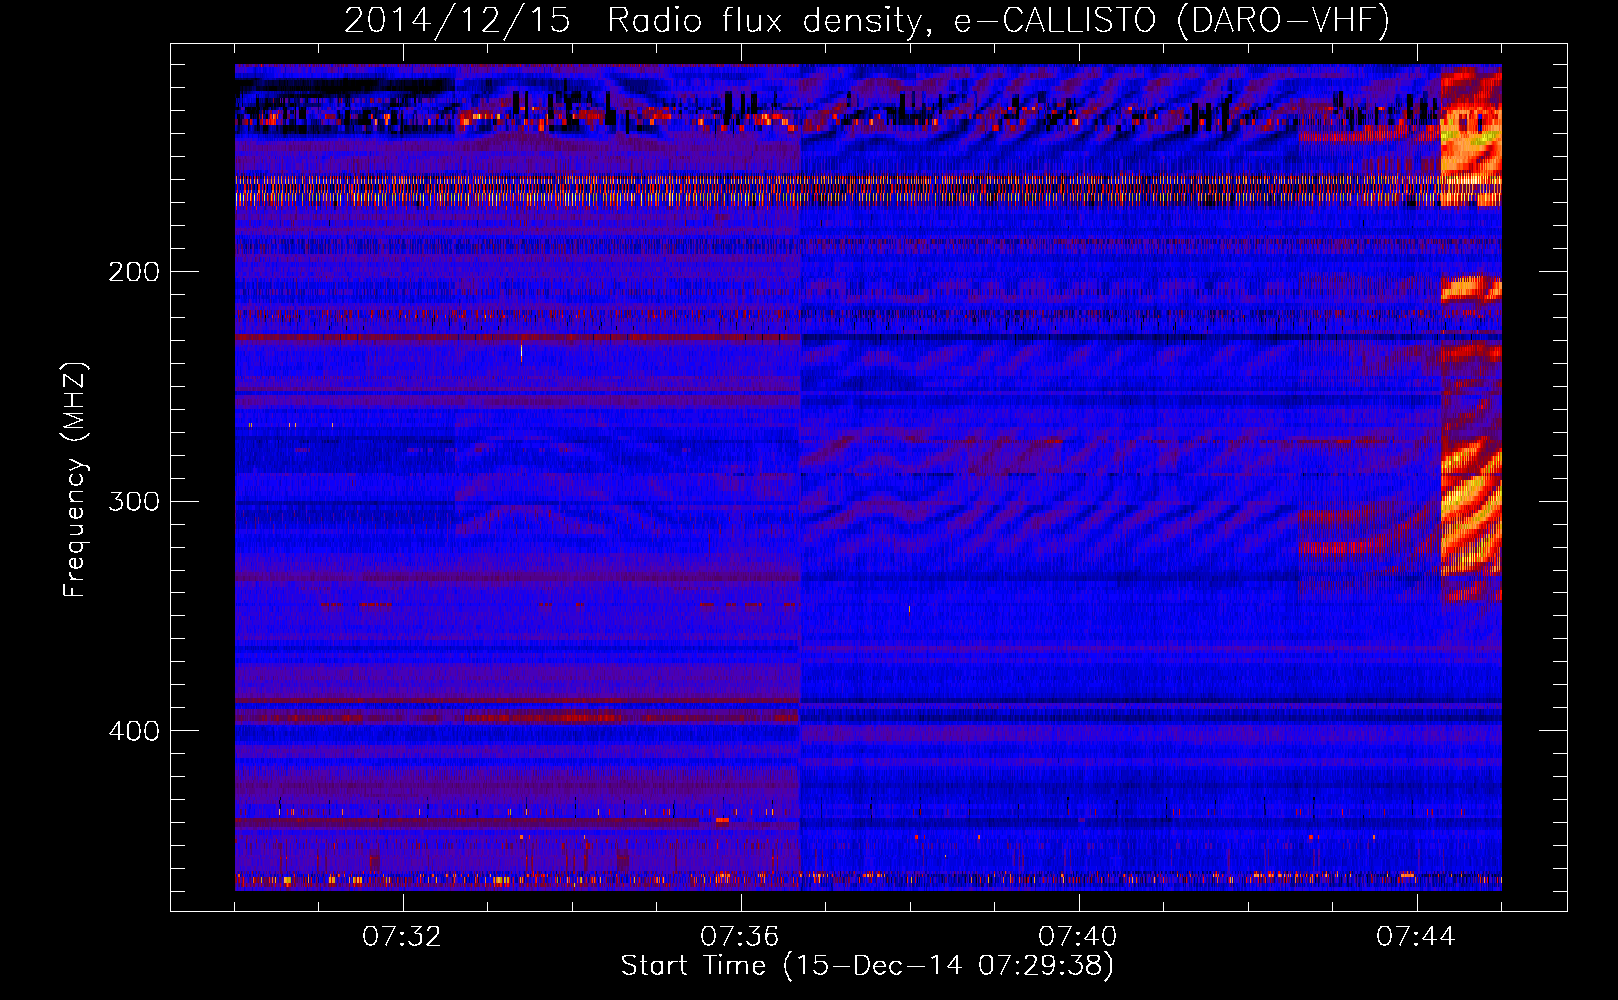Click the 07:32 time tick label
Viewport: 1618px width, 1000px height.
402,937
